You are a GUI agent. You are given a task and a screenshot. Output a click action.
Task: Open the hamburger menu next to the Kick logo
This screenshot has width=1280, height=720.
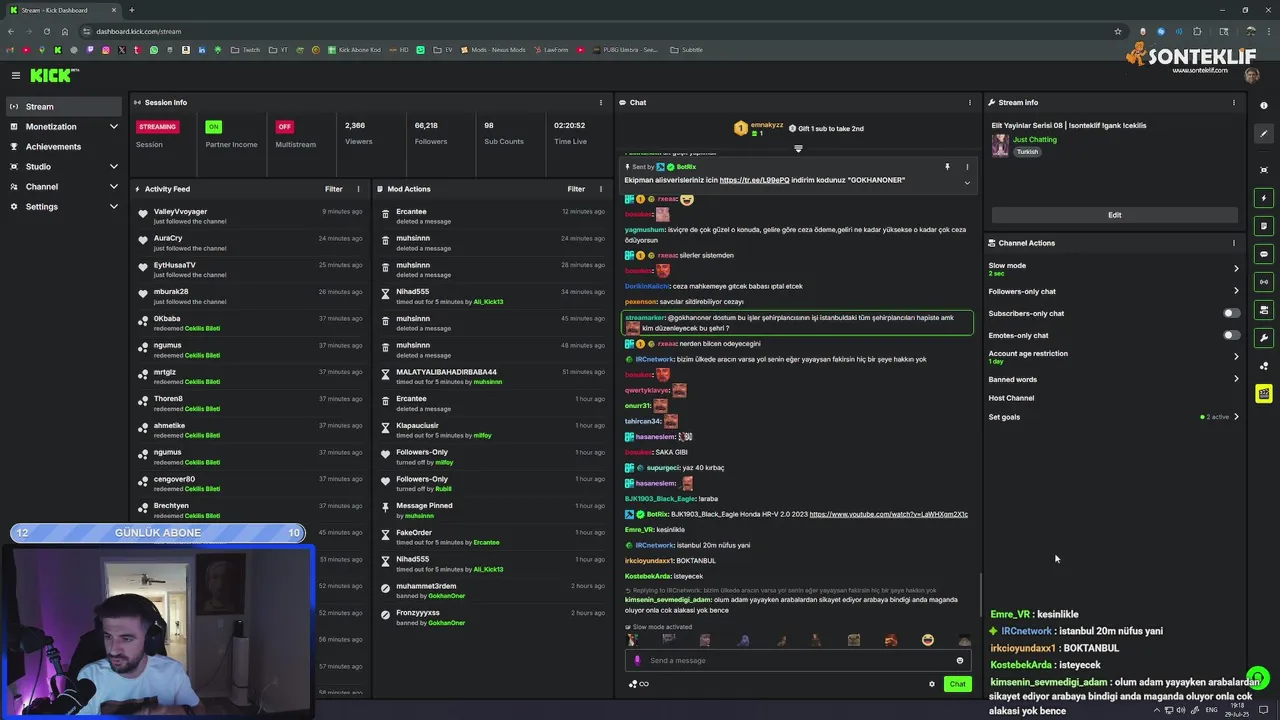click(16, 75)
